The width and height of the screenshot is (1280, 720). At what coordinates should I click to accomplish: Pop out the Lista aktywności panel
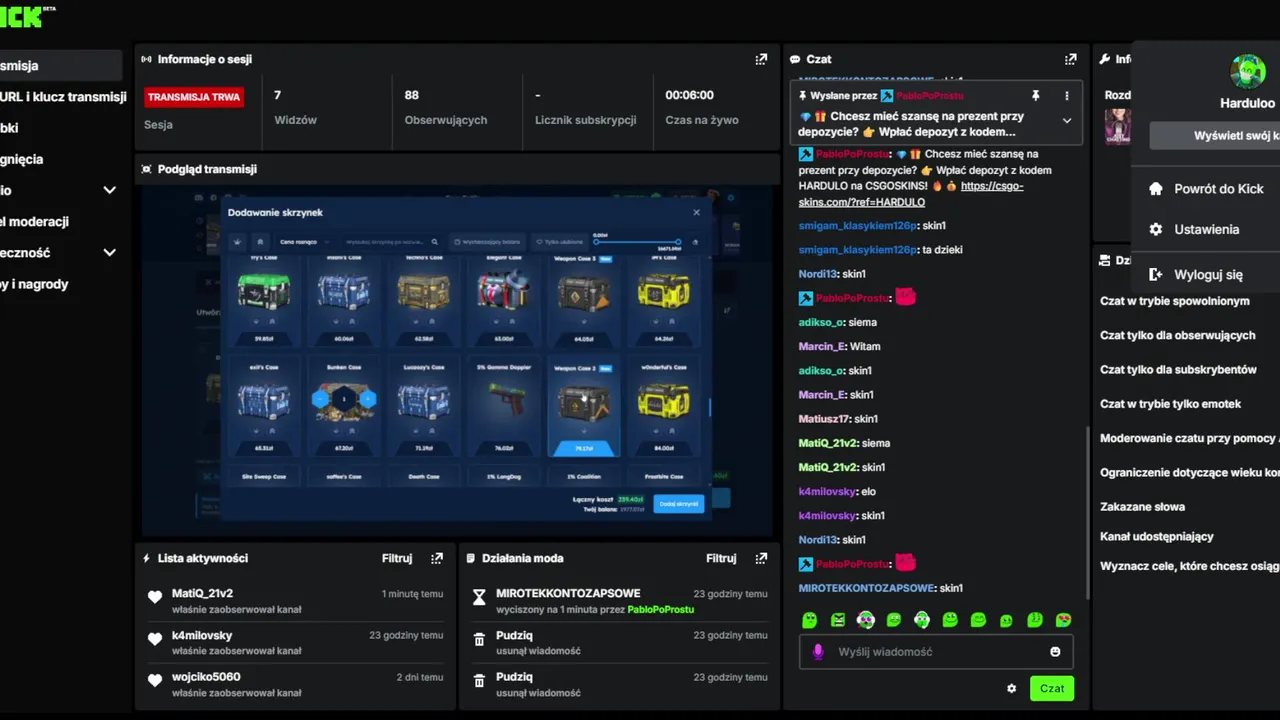click(x=437, y=558)
